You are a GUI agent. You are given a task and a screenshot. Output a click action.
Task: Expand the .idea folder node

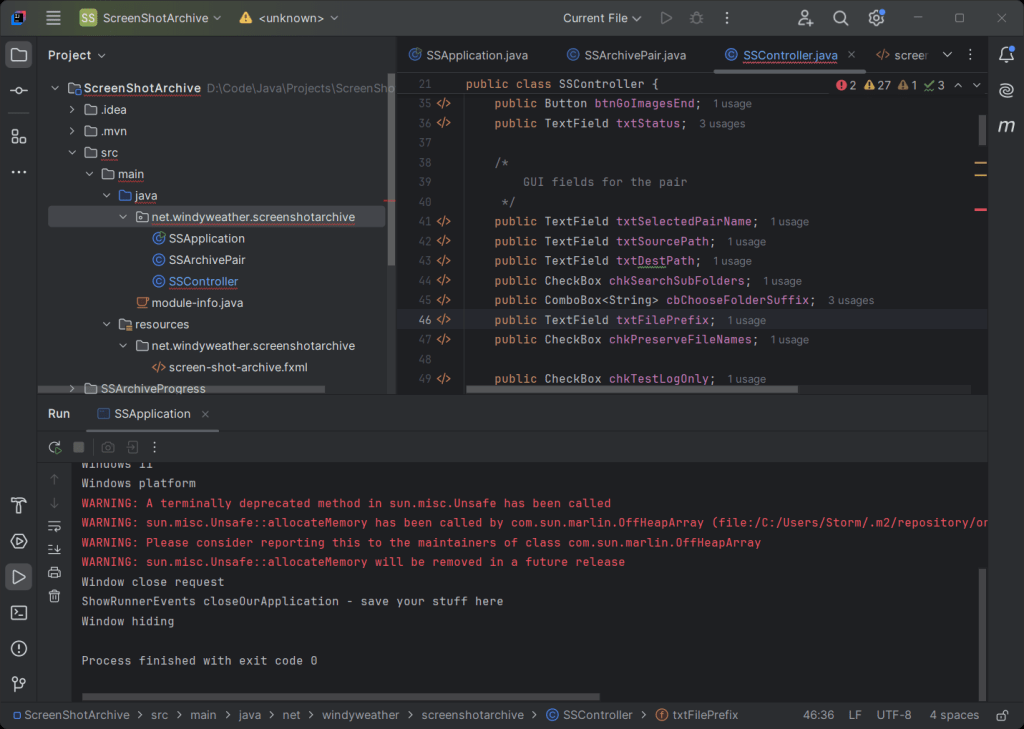pyautogui.click(x=72, y=110)
